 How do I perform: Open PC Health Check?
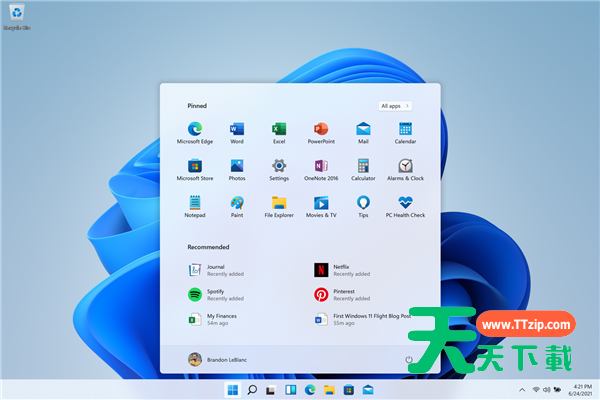405,204
